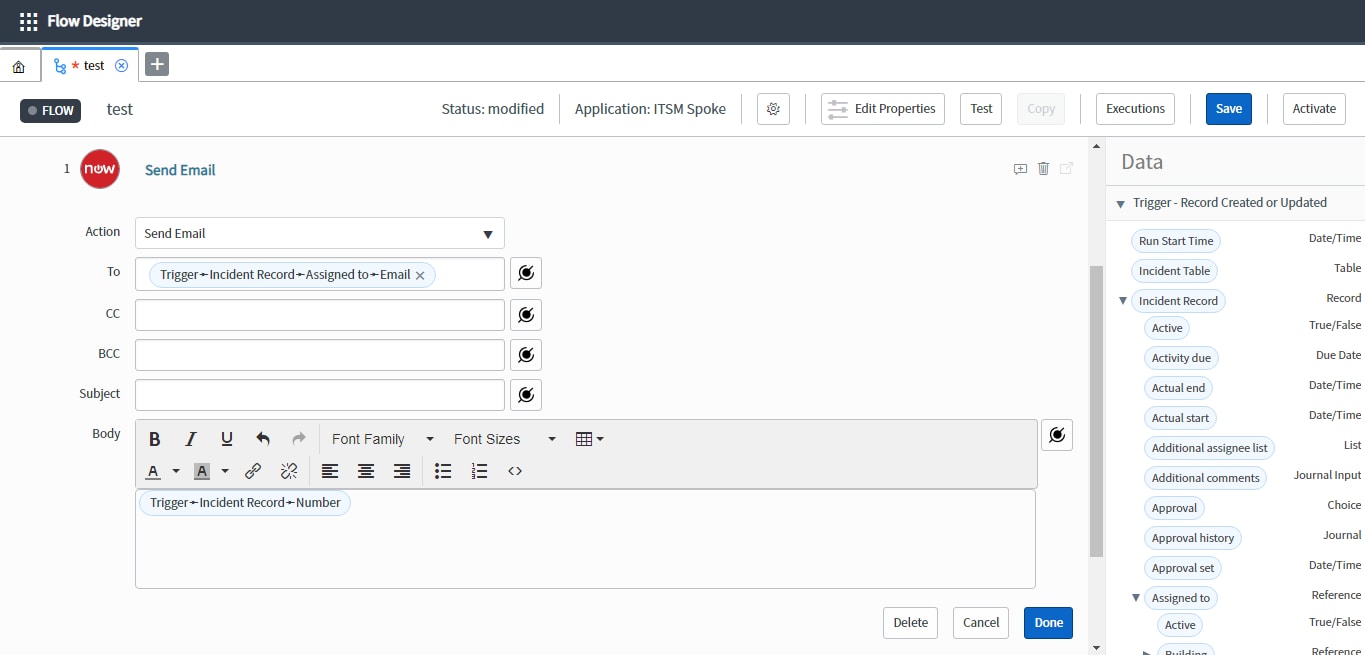Image resolution: width=1365 pixels, height=655 pixels.
Task: Open data pill picker for Body field
Action: (1057, 435)
